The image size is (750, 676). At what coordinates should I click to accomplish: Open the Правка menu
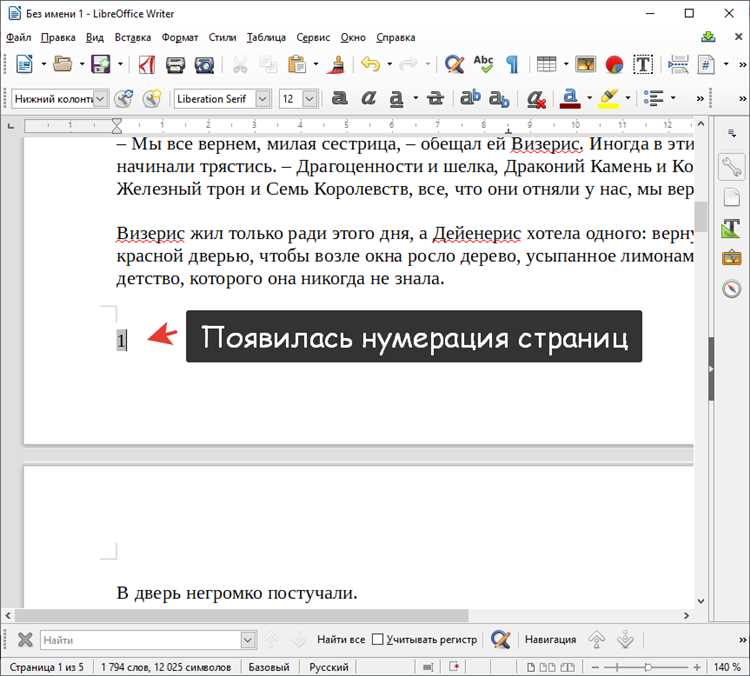[x=58, y=37]
